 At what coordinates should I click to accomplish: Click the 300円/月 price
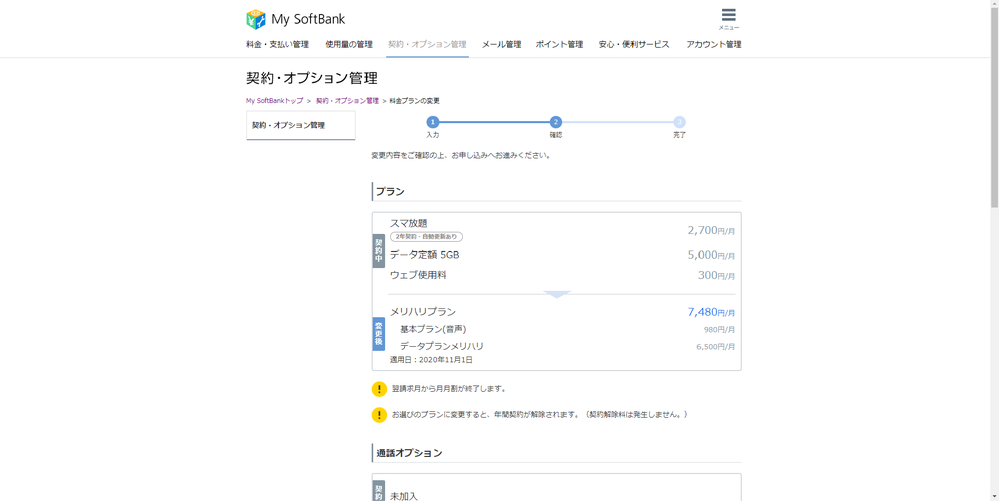pos(717,275)
